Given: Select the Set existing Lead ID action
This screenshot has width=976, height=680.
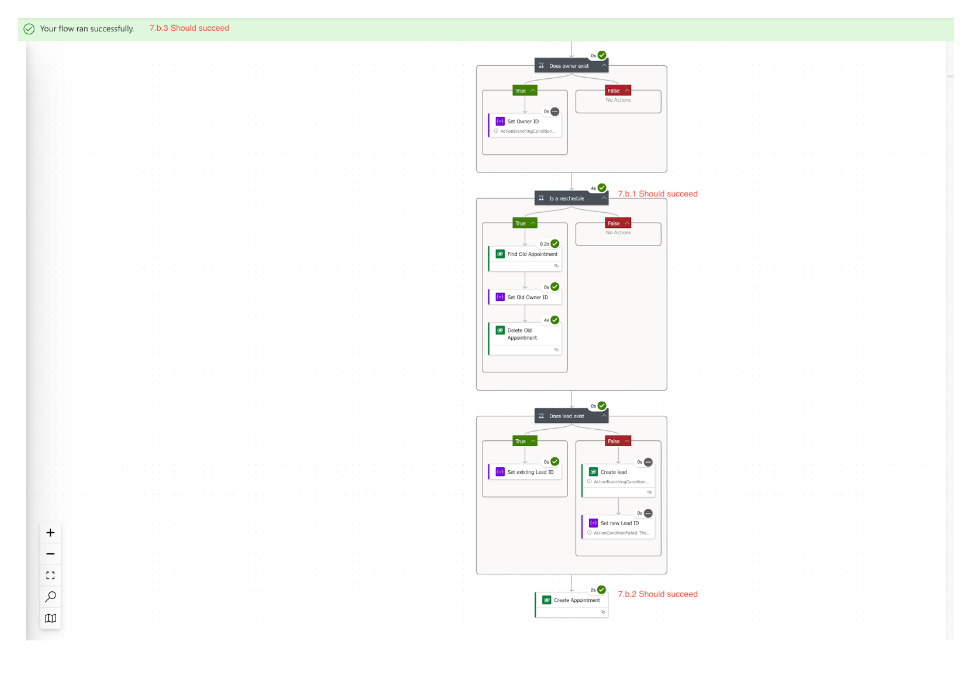Looking at the screenshot, I should [526, 472].
